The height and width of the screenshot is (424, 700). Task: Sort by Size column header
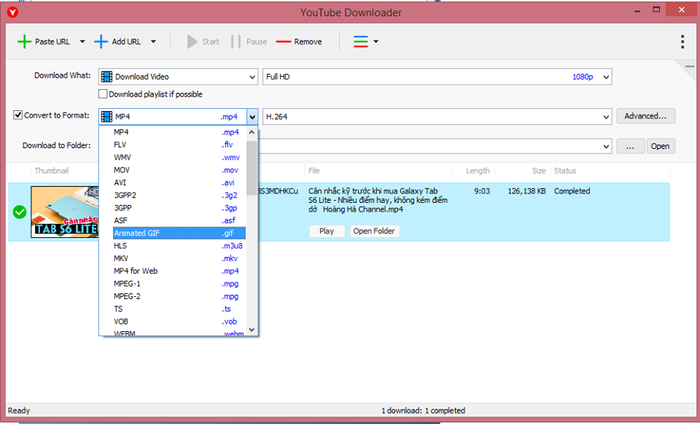pyautogui.click(x=539, y=171)
